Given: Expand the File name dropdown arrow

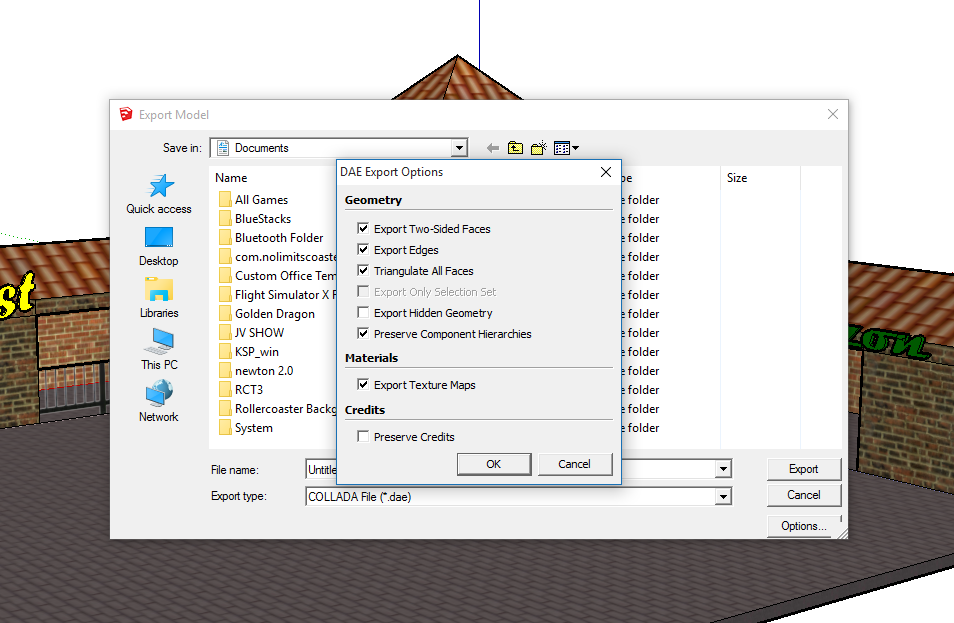Looking at the screenshot, I should coord(723,469).
